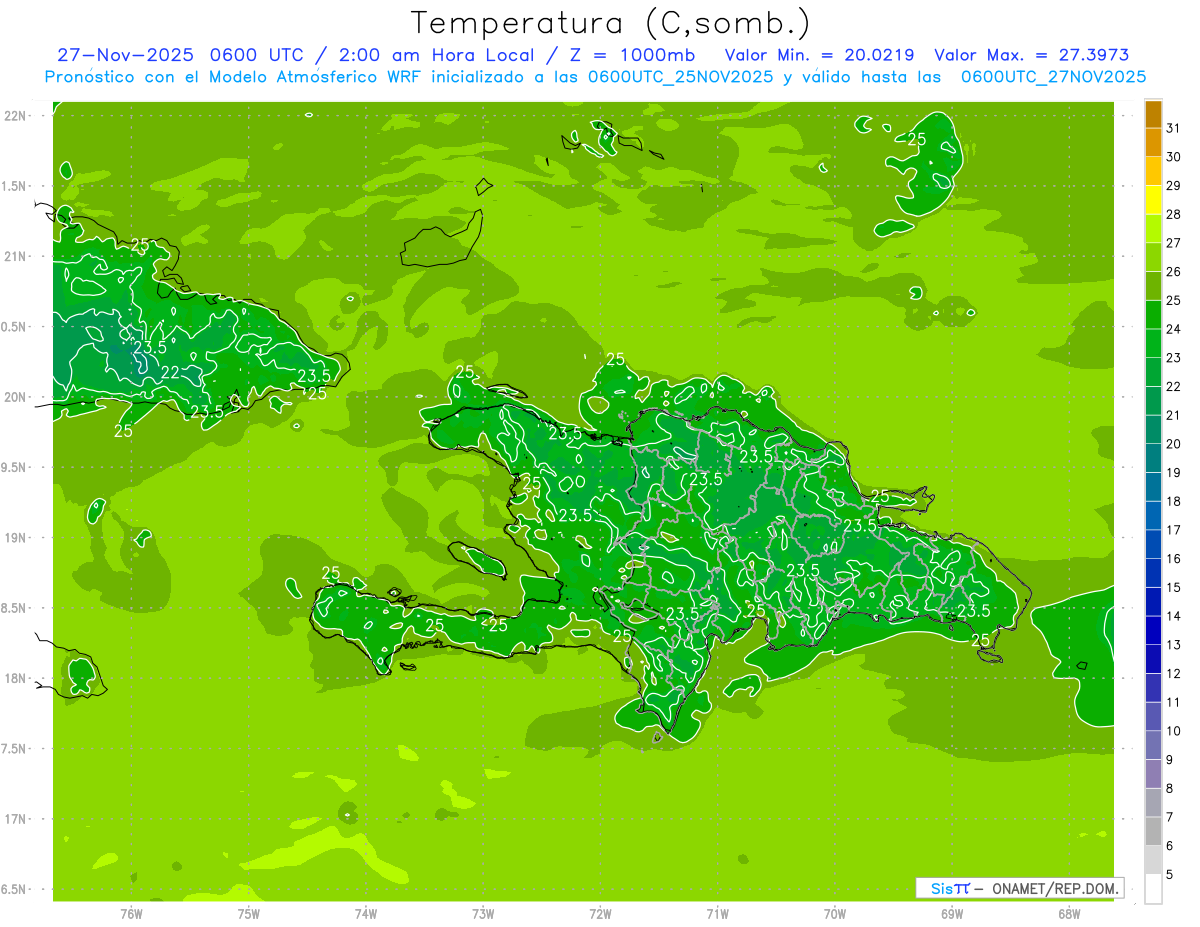Viewport: 1200px width, 927px height.
Task: Click the '17N' latitude axis label
Action: 14,819
